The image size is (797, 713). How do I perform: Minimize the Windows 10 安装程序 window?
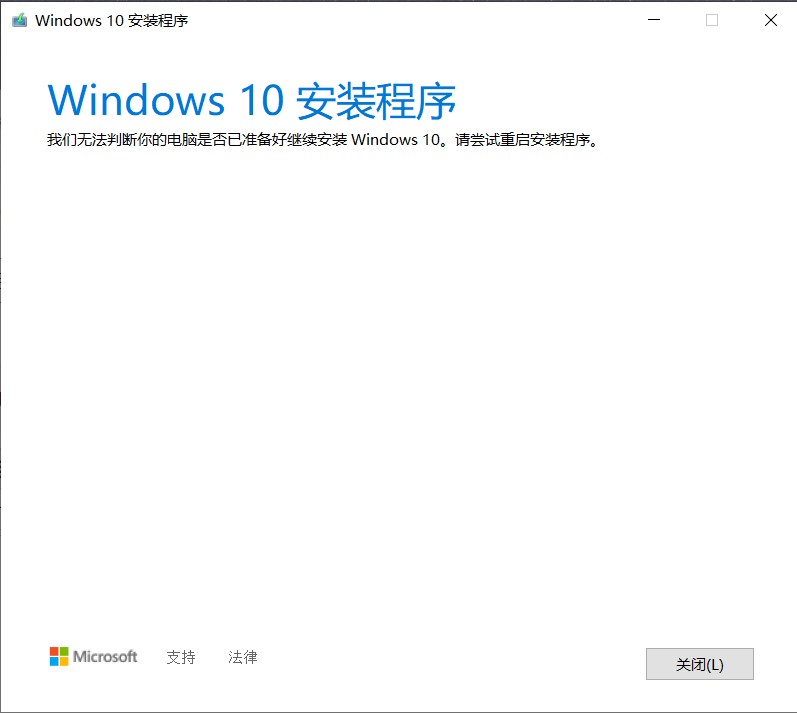tap(654, 20)
